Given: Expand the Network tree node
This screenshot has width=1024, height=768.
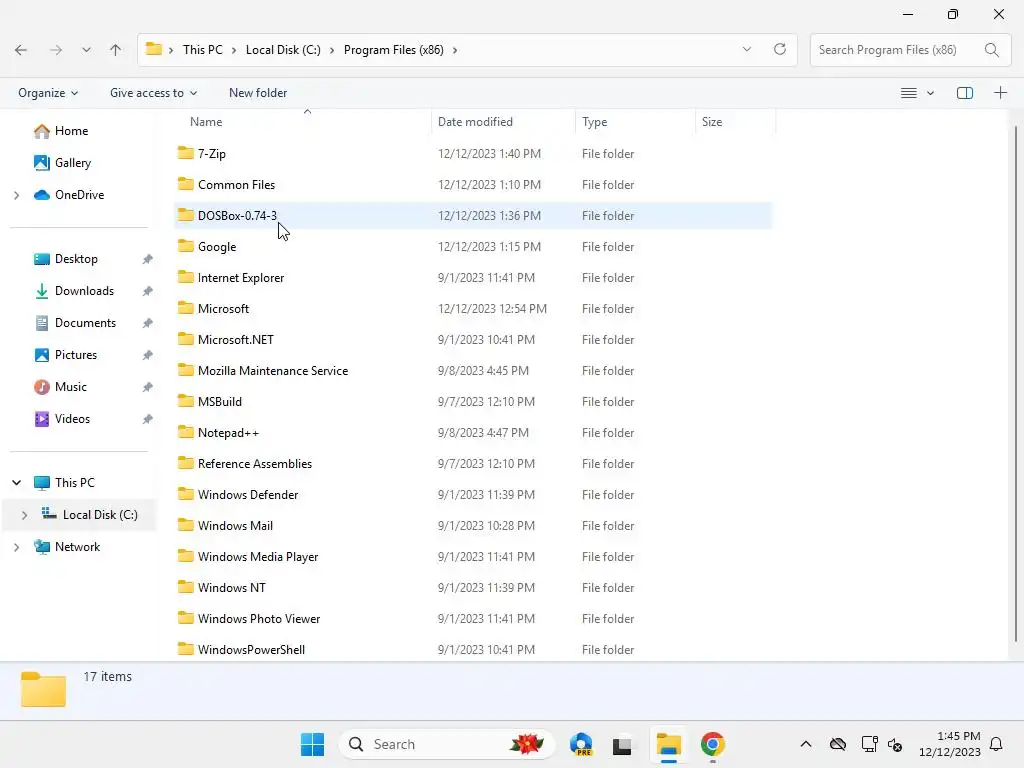Looking at the screenshot, I should point(16,547).
